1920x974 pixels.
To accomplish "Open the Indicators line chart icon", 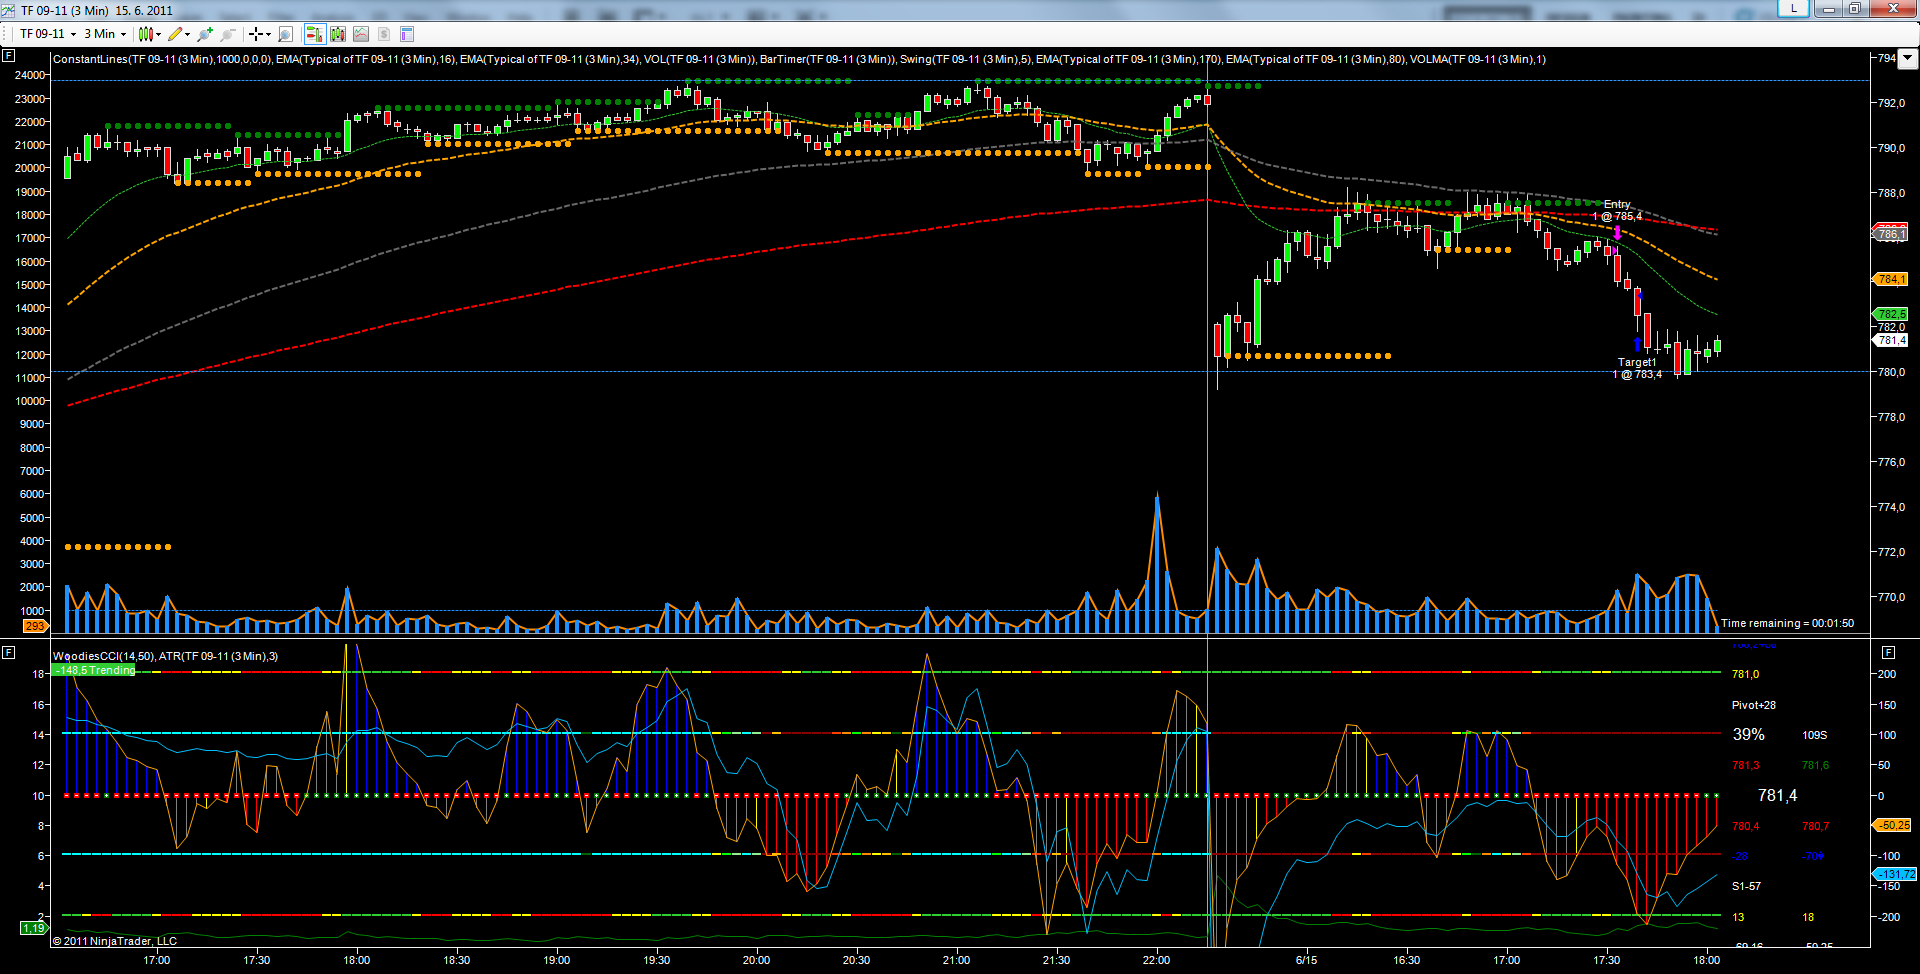I will (x=361, y=34).
